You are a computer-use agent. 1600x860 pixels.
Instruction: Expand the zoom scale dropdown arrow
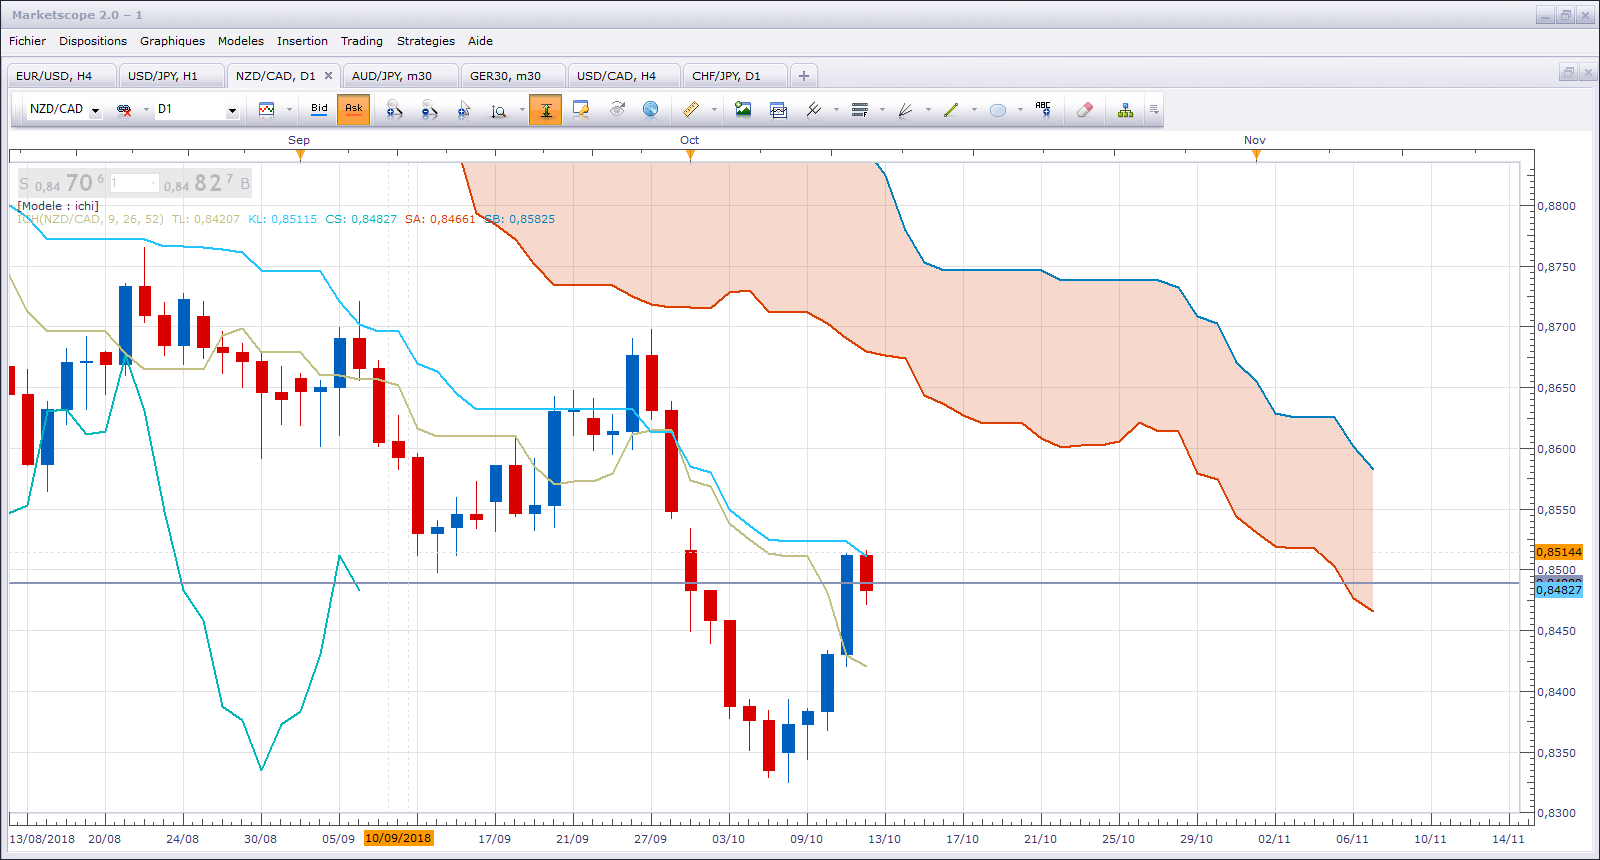521,110
